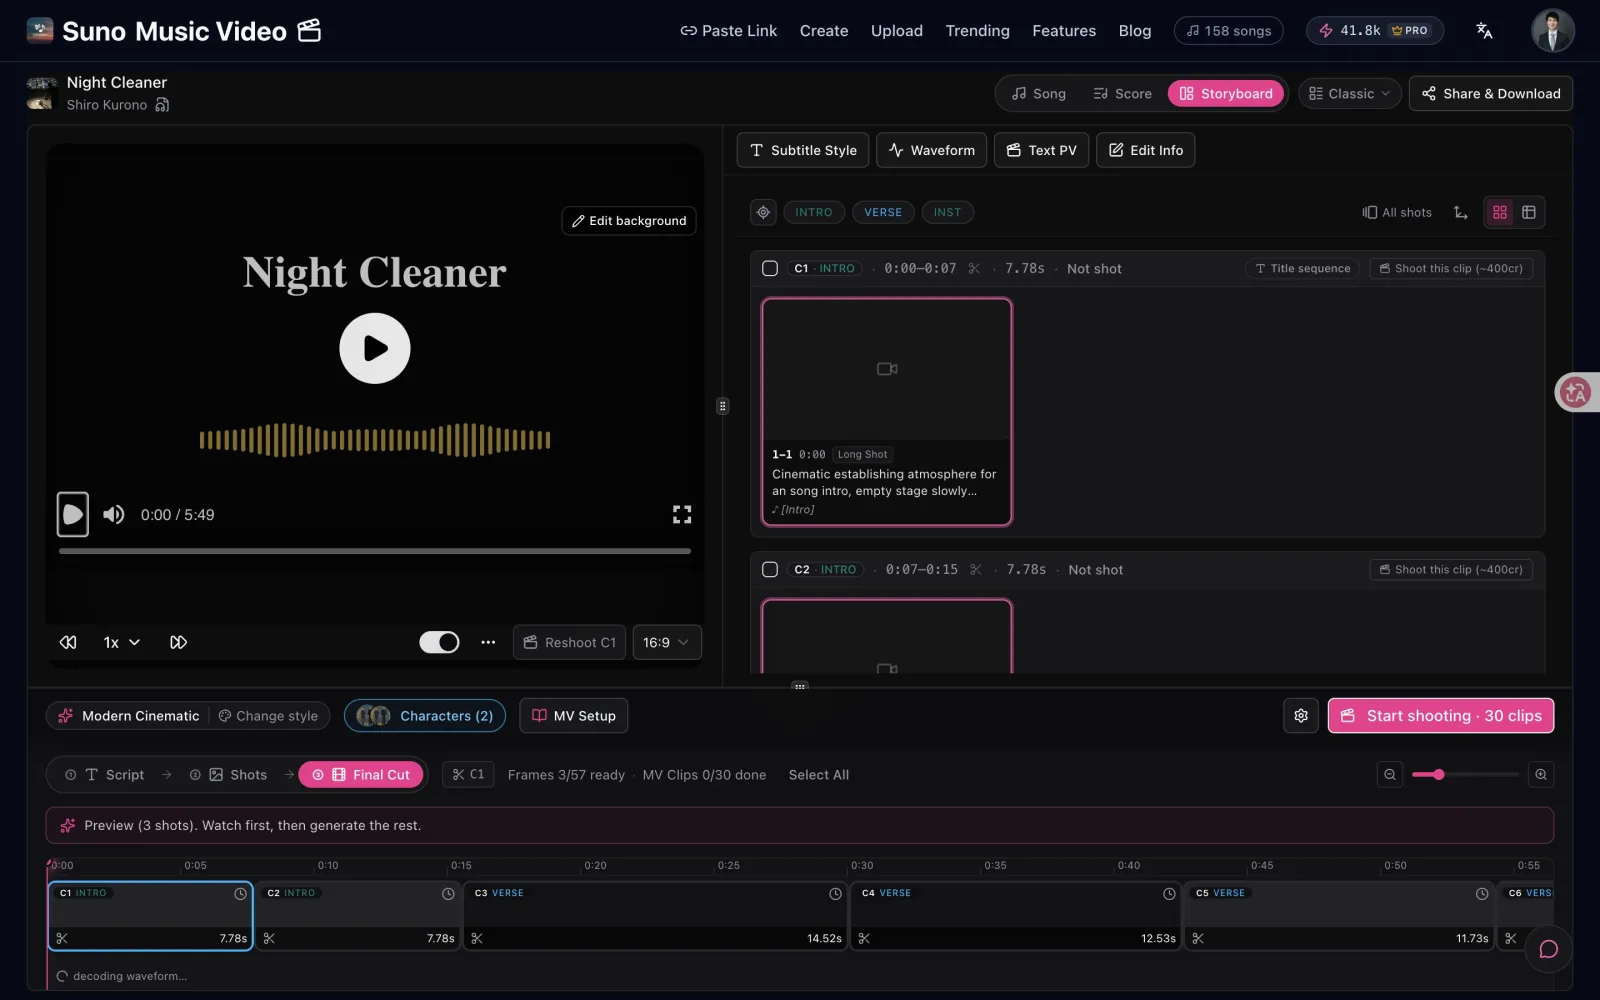Click the language translate icon in header
The image size is (1600, 1000).
point(1484,31)
